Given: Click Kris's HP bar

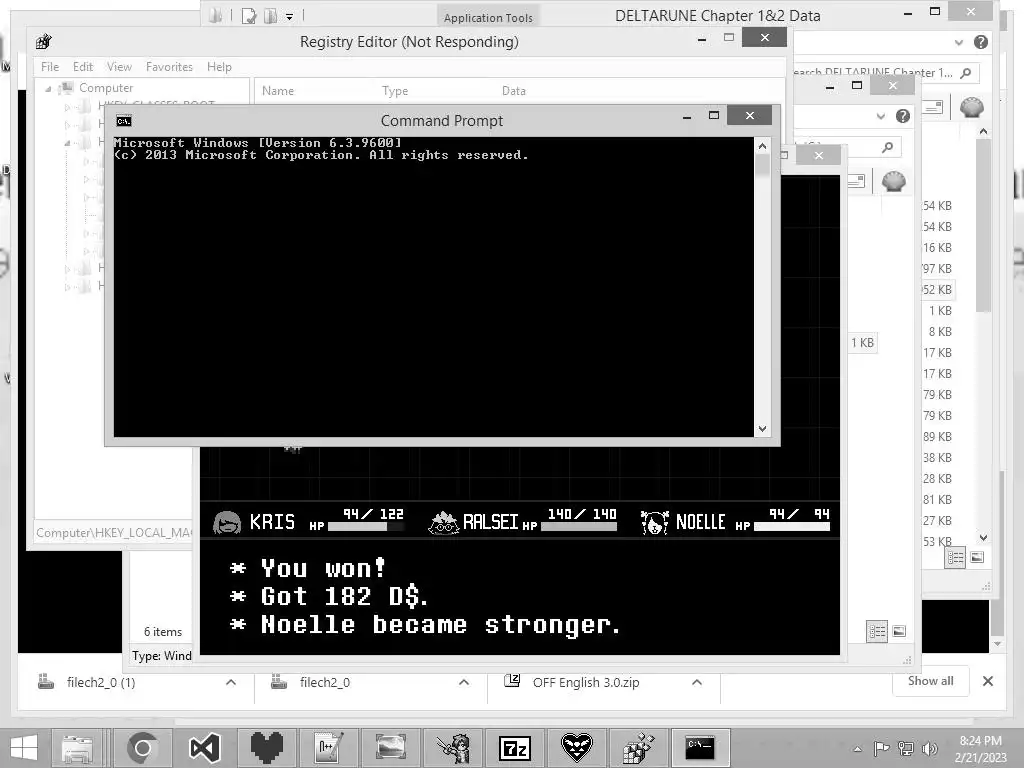Looking at the screenshot, I should click(x=366, y=526).
